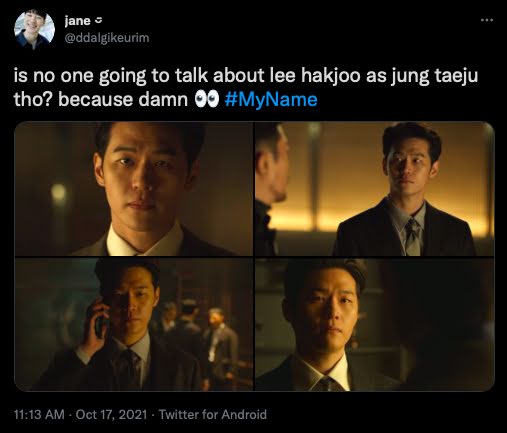Click the gray tie in top-right photo
The width and height of the screenshot is (507, 433).
point(413,237)
